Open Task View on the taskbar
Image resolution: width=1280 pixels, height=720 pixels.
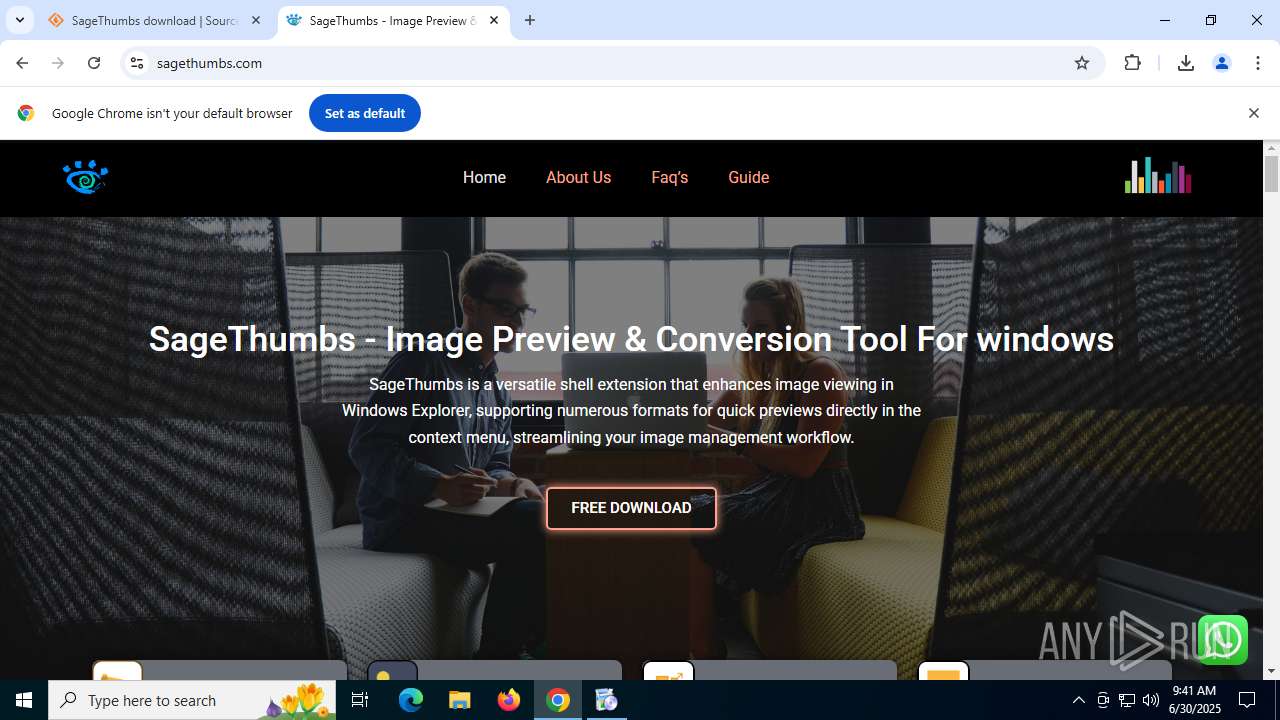tap(361, 700)
